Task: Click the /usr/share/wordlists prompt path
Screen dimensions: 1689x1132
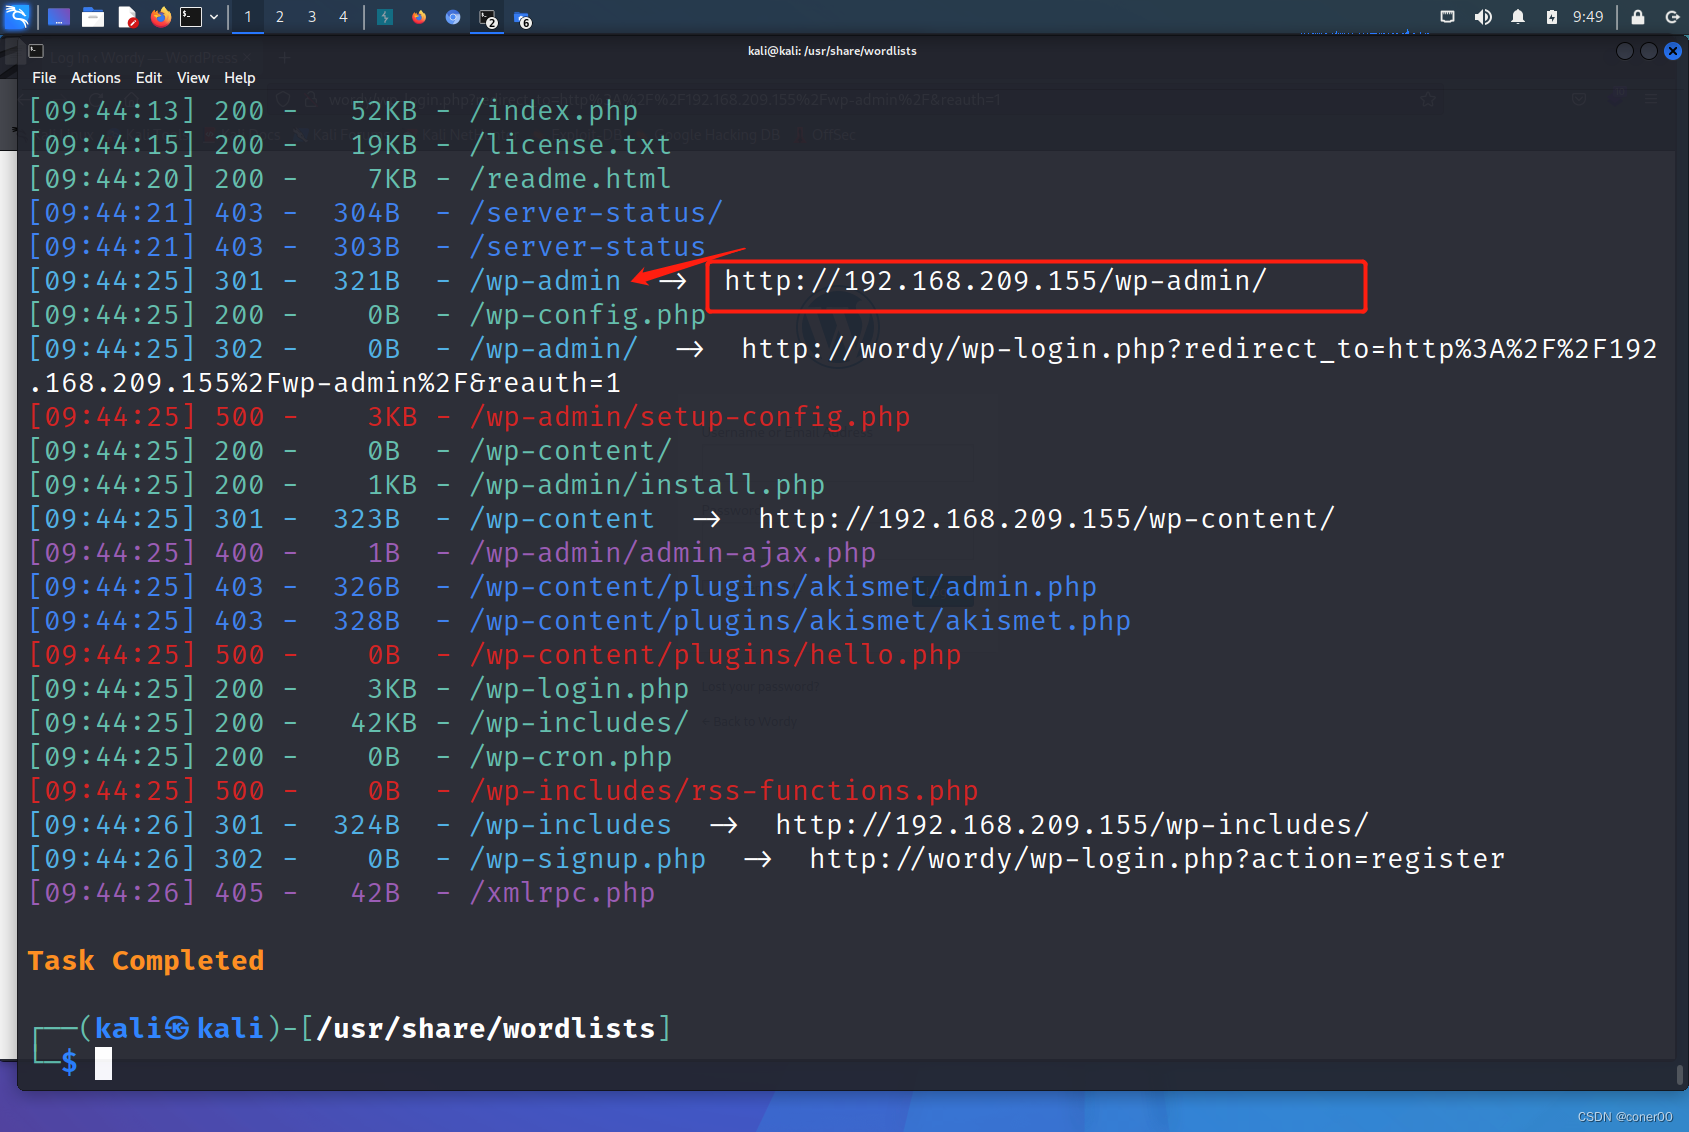Action: 486,1029
